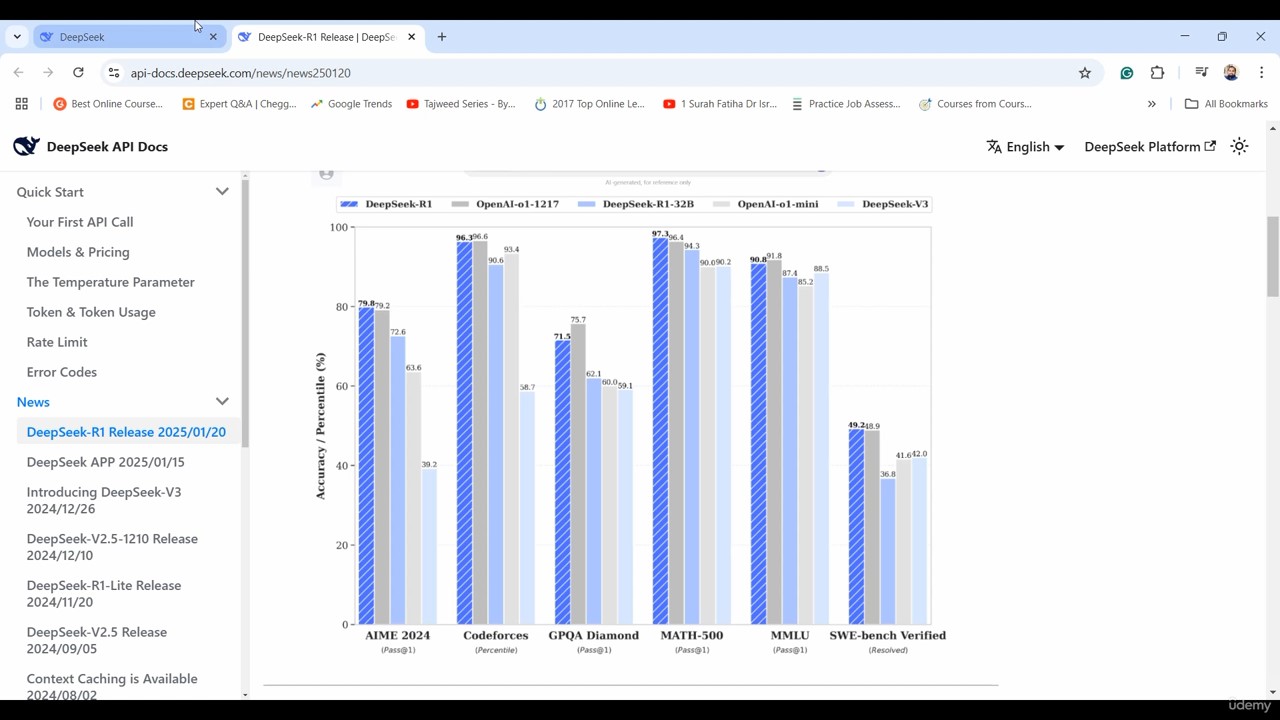Open DeepSeek APP 2025/01/15 news
1280x720 pixels.
pos(105,462)
